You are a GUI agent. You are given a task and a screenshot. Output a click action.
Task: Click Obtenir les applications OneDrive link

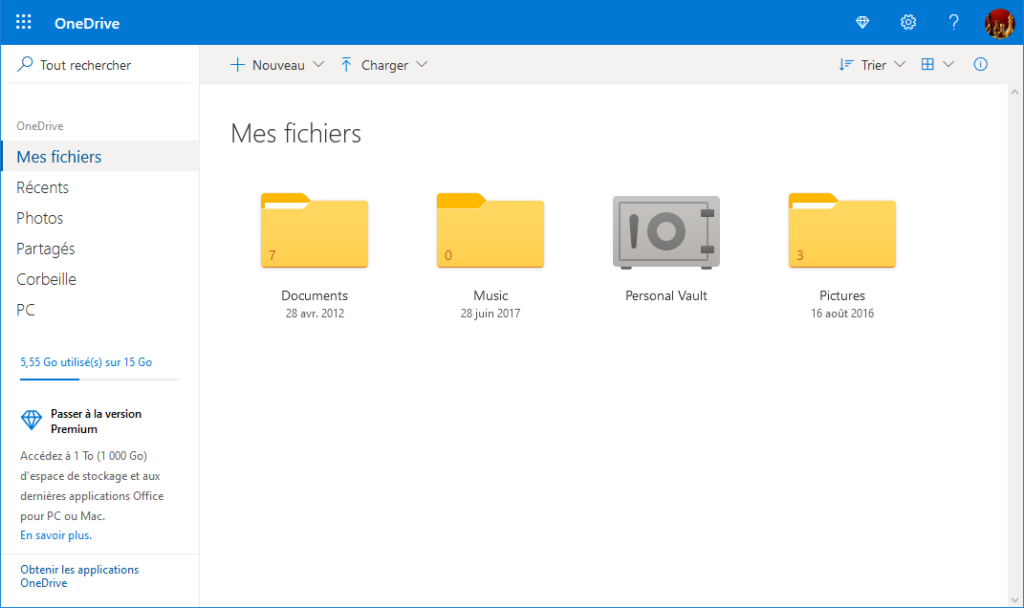coord(79,576)
